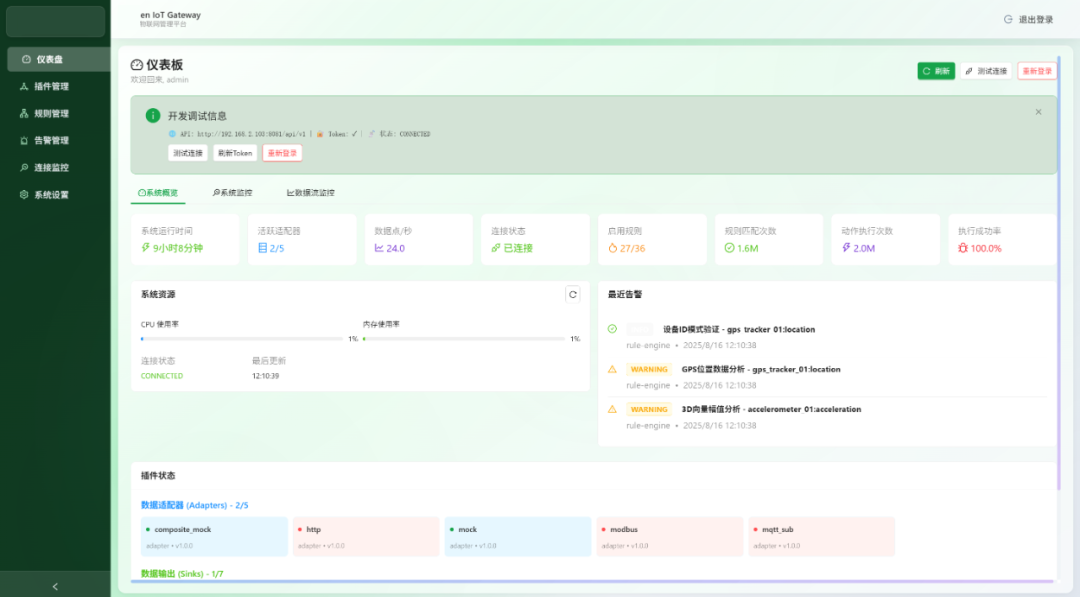Close the 开发调试信息 banner
The image size is (1080, 597).
[x=1038, y=112]
